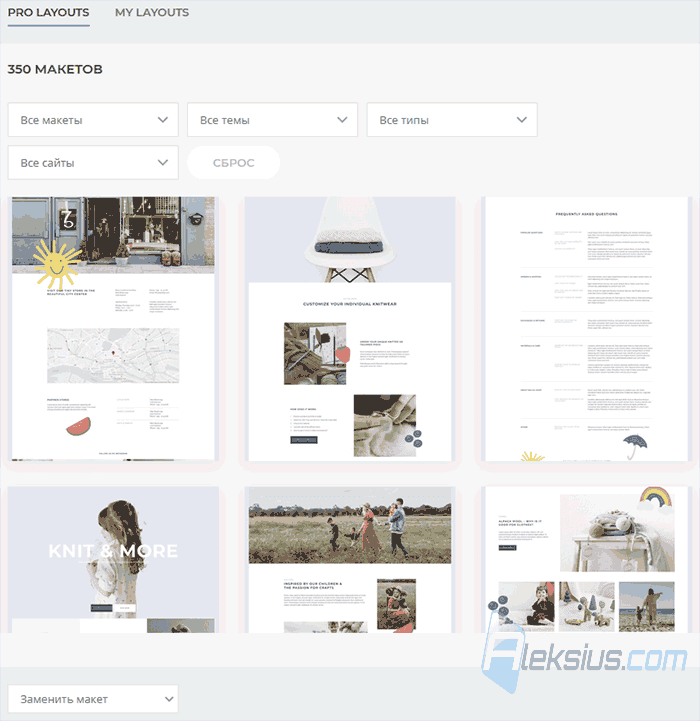This screenshot has height=721, width=700.
Task: Click the chevron arrow in 'Все сайты'
Action: tap(163, 162)
